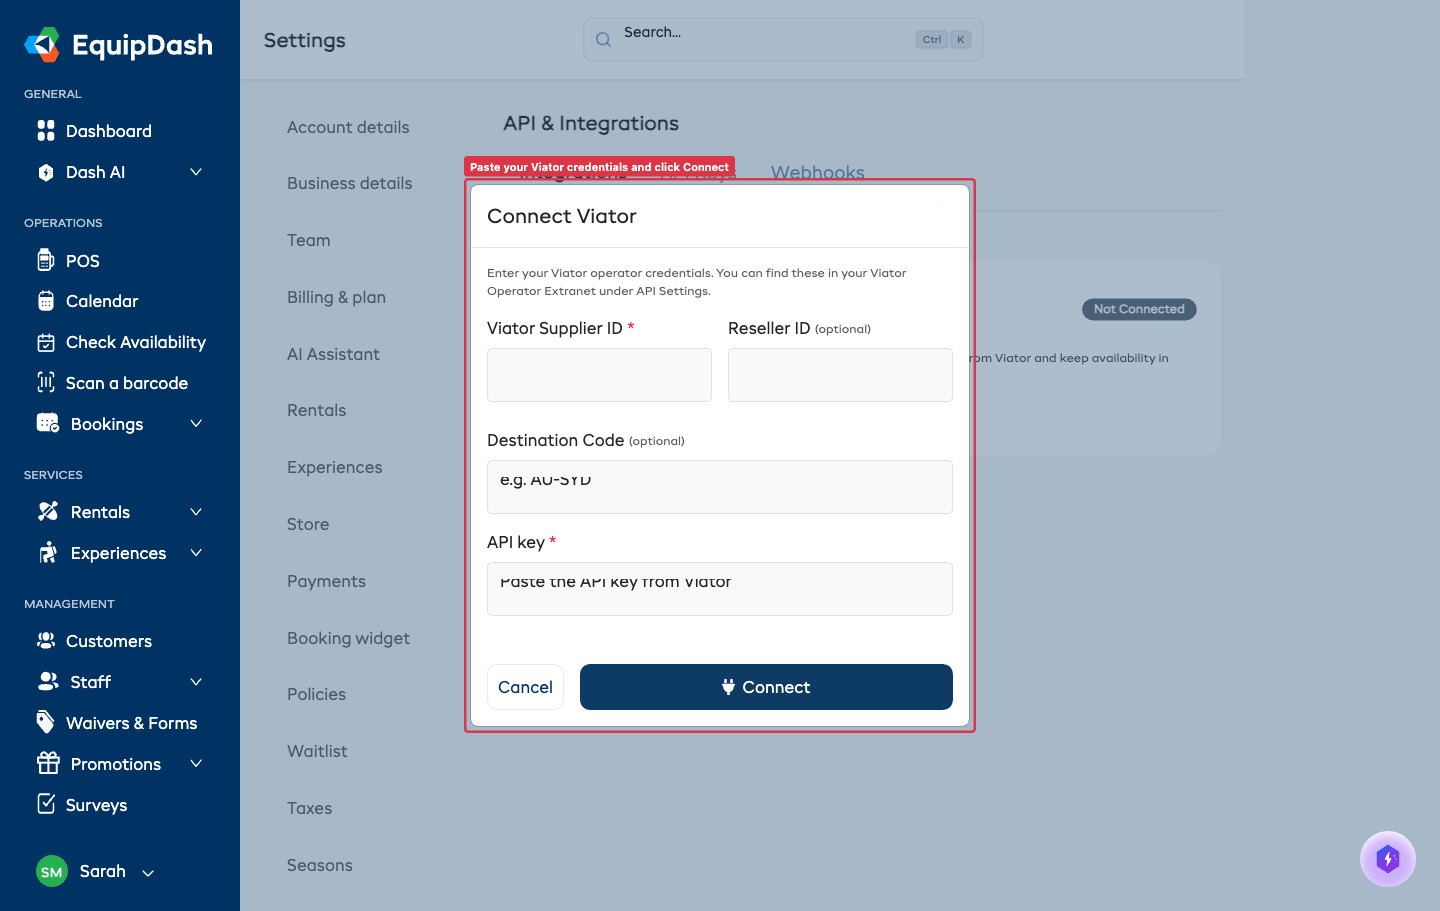The height and width of the screenshot is (911, 1440).
Task: Click the Check Availability icon
Action: (46, 342)
